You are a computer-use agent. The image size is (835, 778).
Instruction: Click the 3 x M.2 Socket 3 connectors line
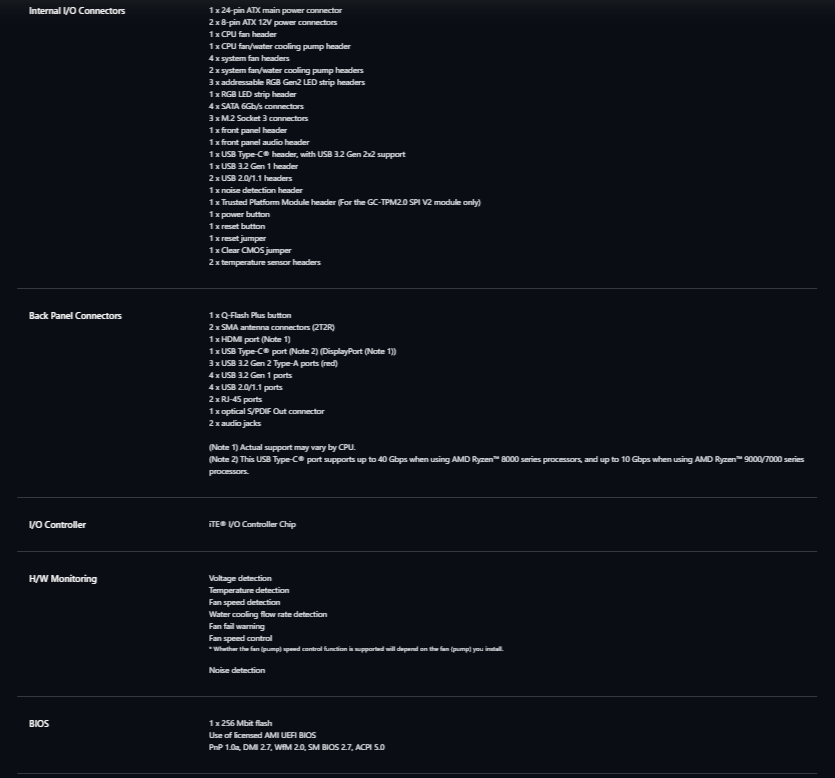click(258, 118)
